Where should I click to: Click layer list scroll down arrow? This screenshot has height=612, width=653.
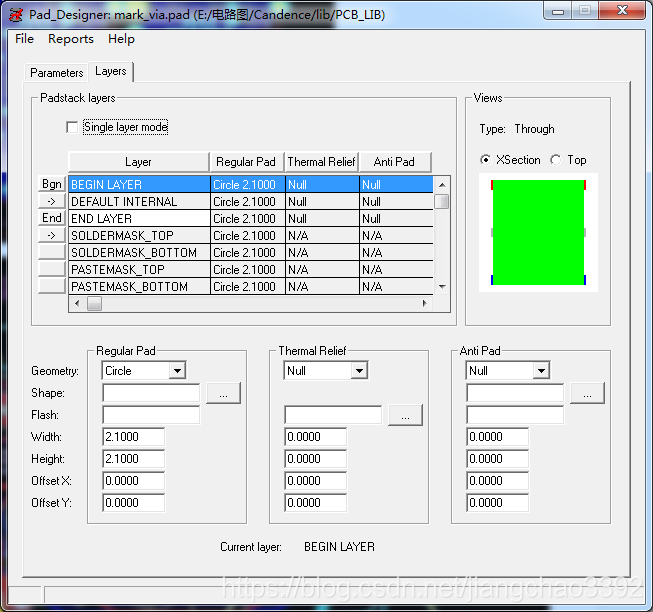442,286
